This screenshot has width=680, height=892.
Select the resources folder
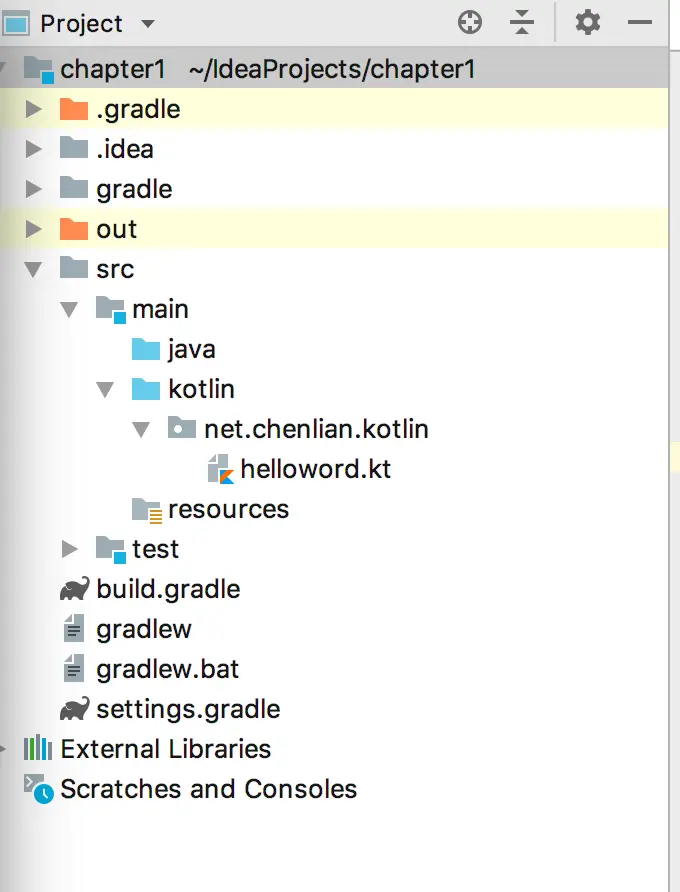coord(228,509)
